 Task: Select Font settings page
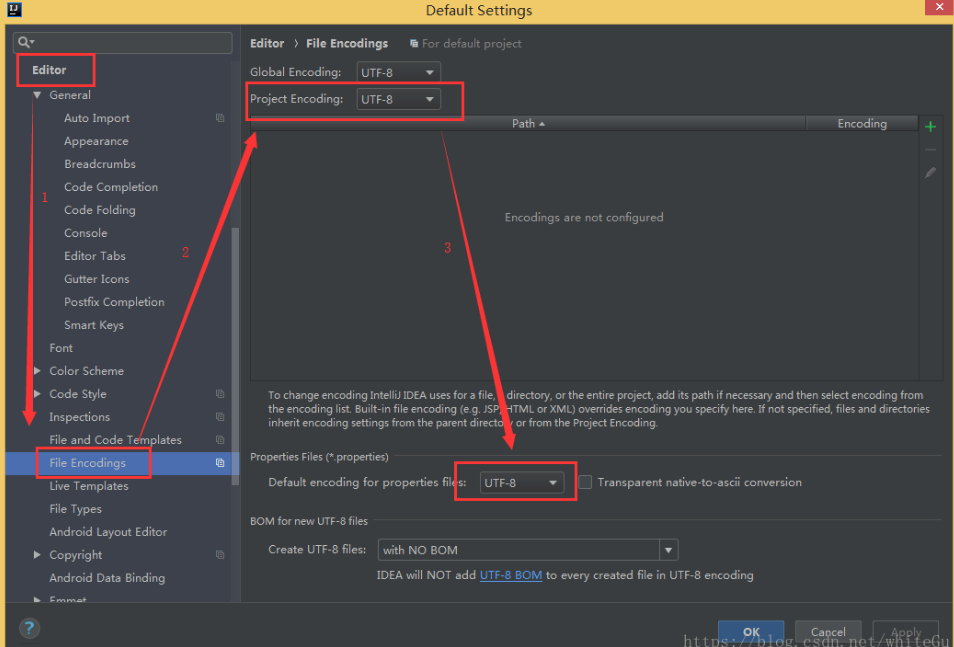click(61, 348)
